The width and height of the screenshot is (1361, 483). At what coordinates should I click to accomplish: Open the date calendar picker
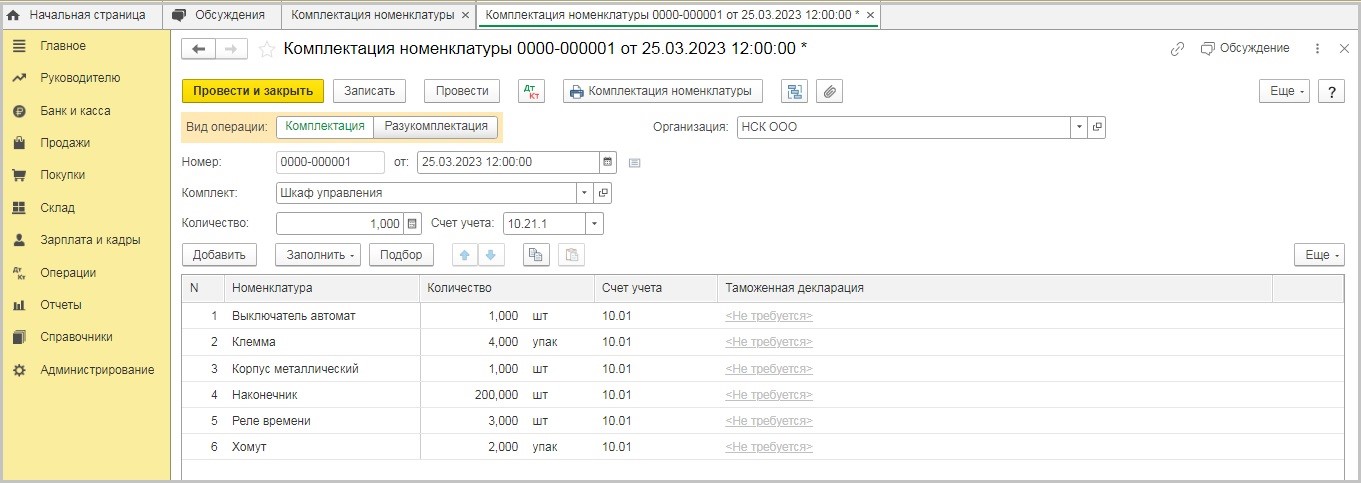(607, 162)
